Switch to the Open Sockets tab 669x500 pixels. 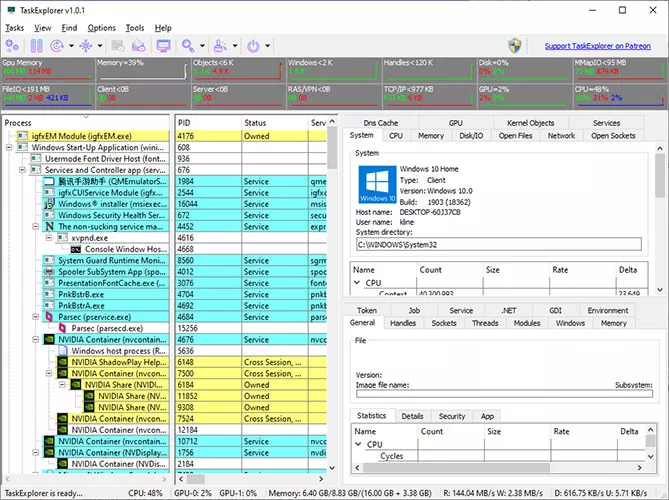[x=613, y=136]
